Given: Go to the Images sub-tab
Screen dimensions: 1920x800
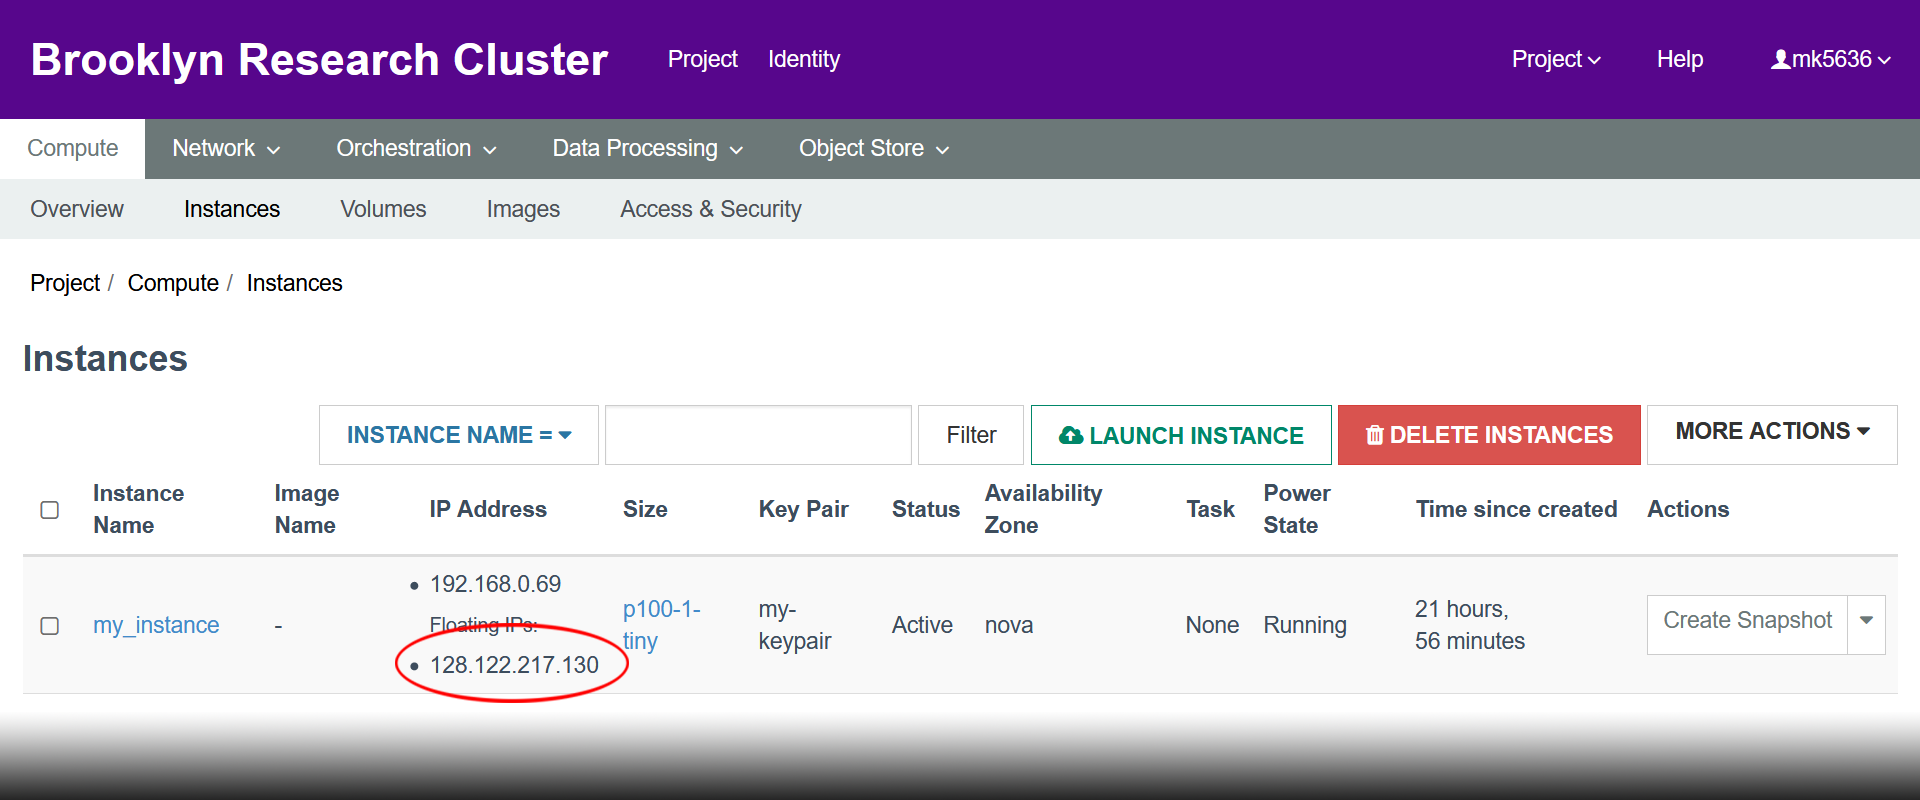Looking at the screenshot, I should click(x=523, y=209).
